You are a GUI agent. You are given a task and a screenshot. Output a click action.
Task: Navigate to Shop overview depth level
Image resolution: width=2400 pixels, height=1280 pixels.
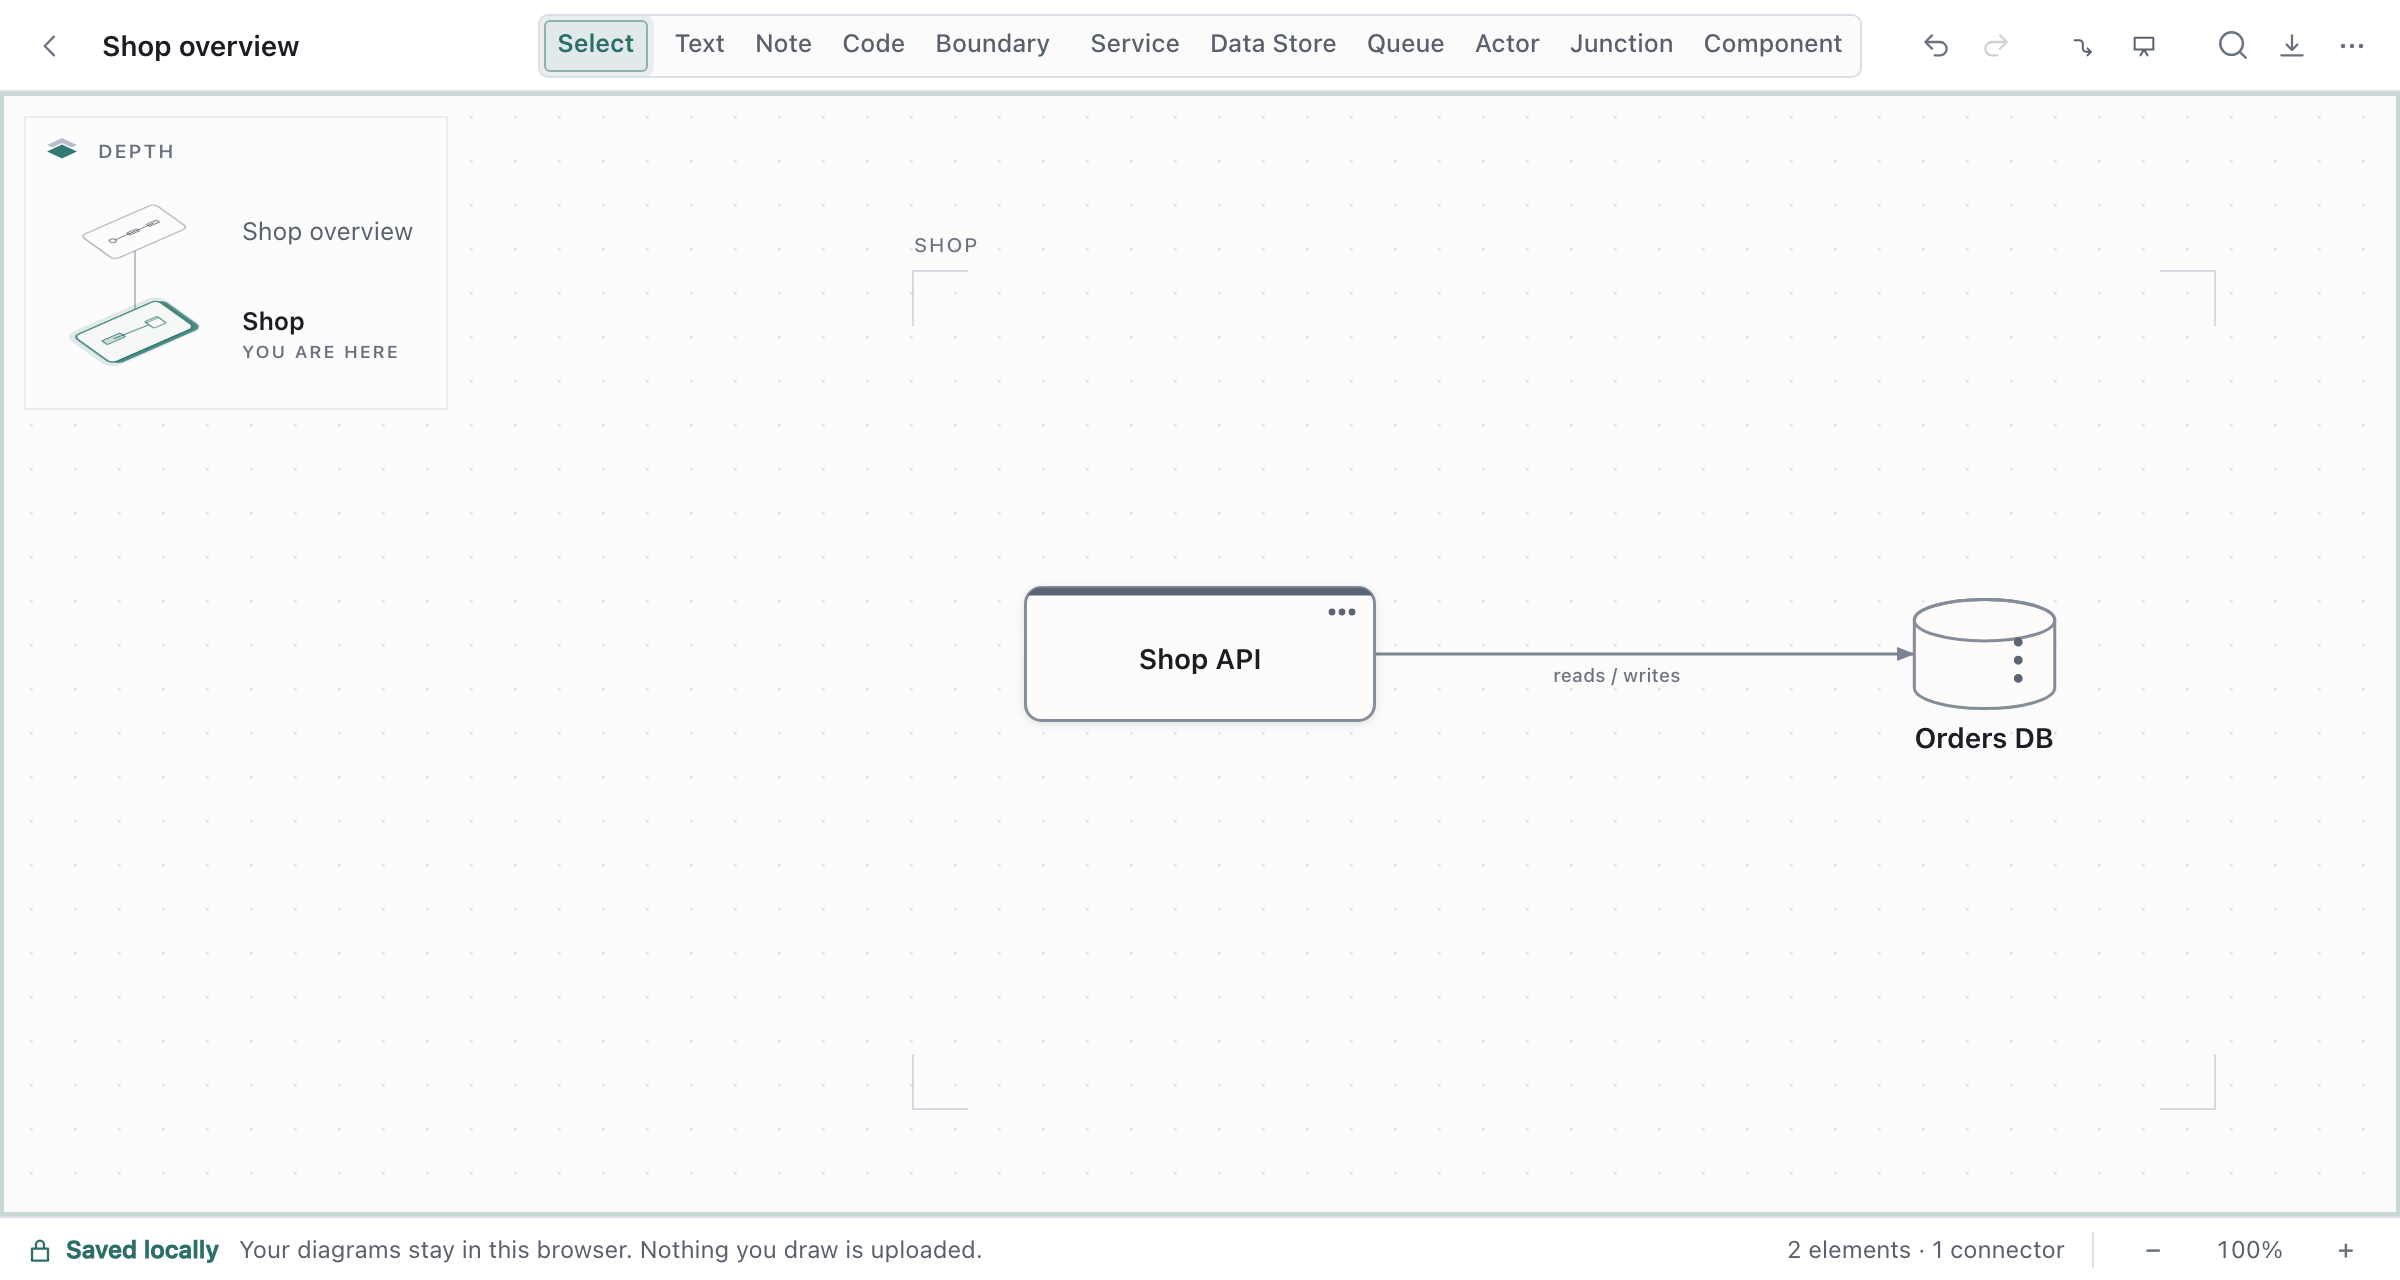click(x=327, y=232)
